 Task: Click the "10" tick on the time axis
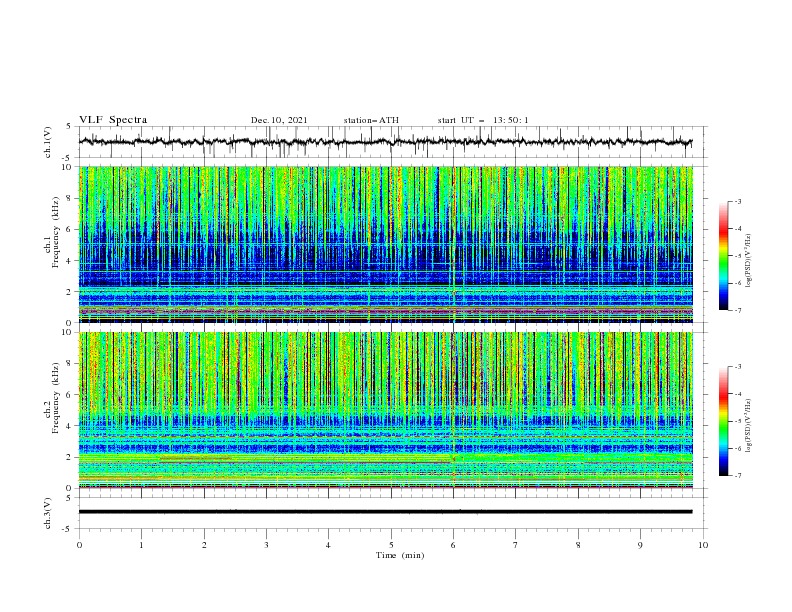[x=703, y=545]
